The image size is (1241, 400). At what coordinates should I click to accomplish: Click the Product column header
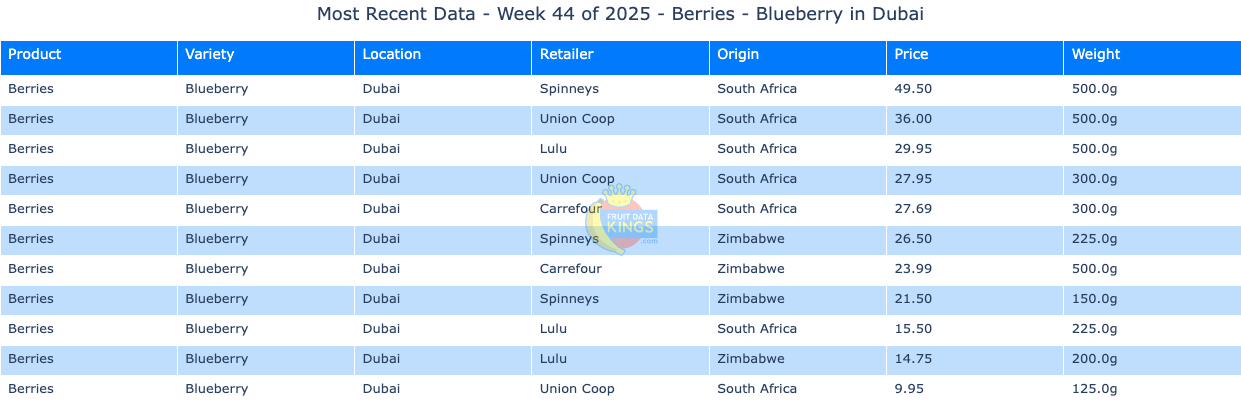35,55
